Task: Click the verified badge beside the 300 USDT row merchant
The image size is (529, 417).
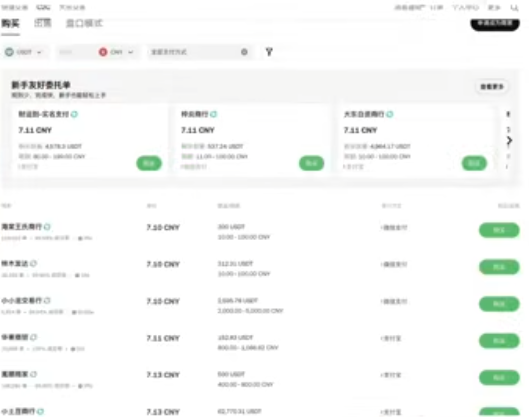Action: 47,227
